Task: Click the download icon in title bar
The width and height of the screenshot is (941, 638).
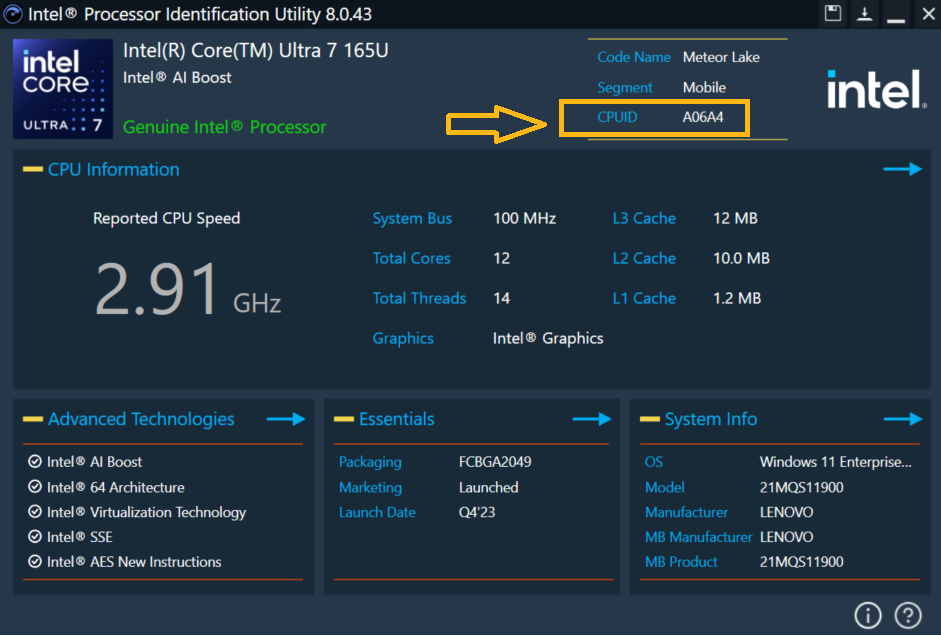Action: [x=864, y=13]
